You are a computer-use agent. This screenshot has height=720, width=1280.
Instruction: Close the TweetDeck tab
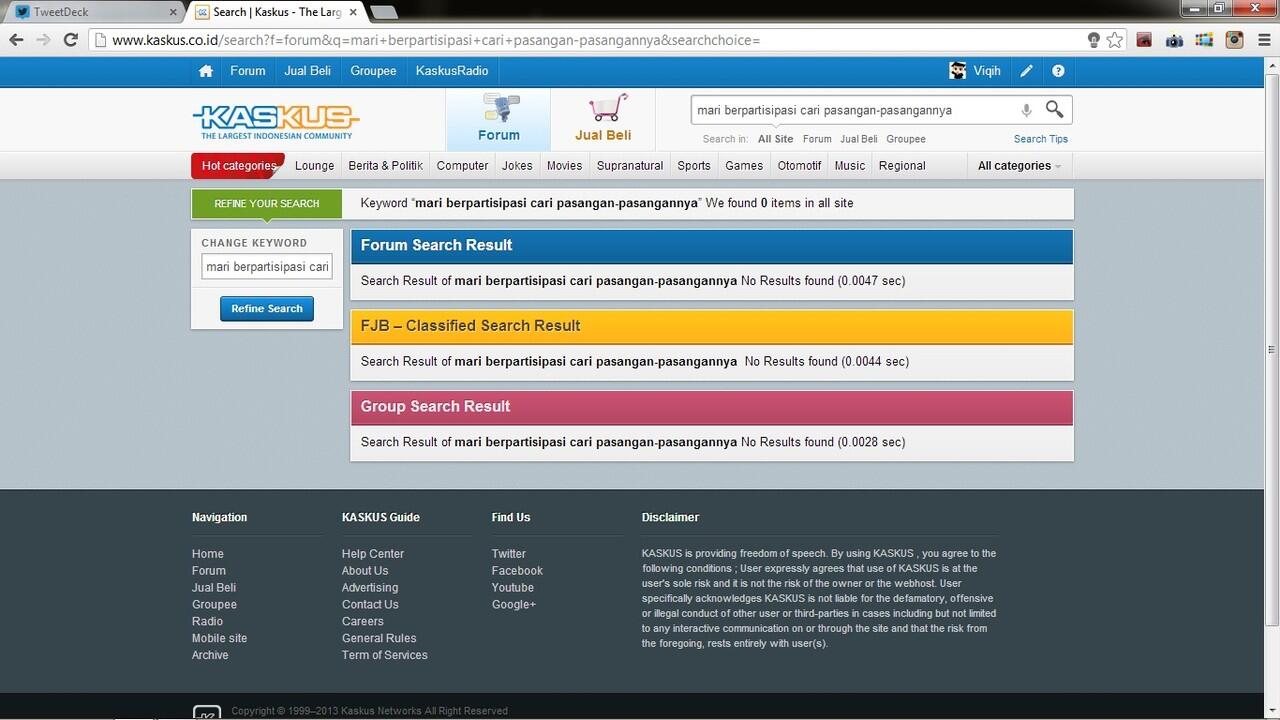[173, 12]
